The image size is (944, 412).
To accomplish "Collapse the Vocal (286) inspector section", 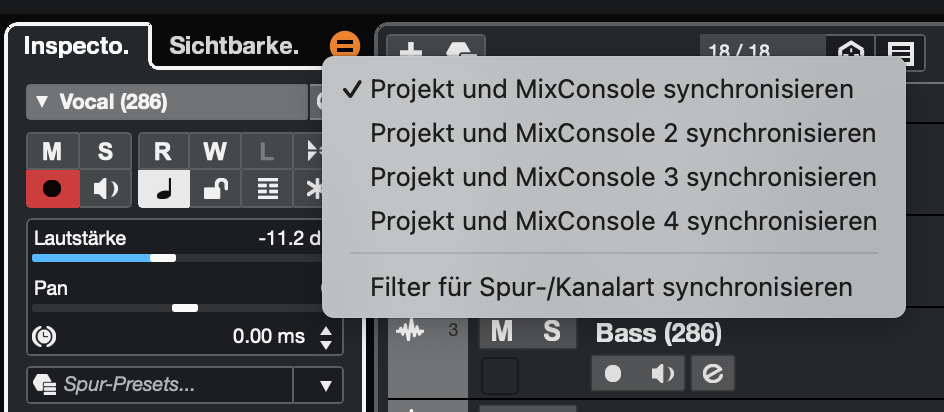I will click(42, 102).
